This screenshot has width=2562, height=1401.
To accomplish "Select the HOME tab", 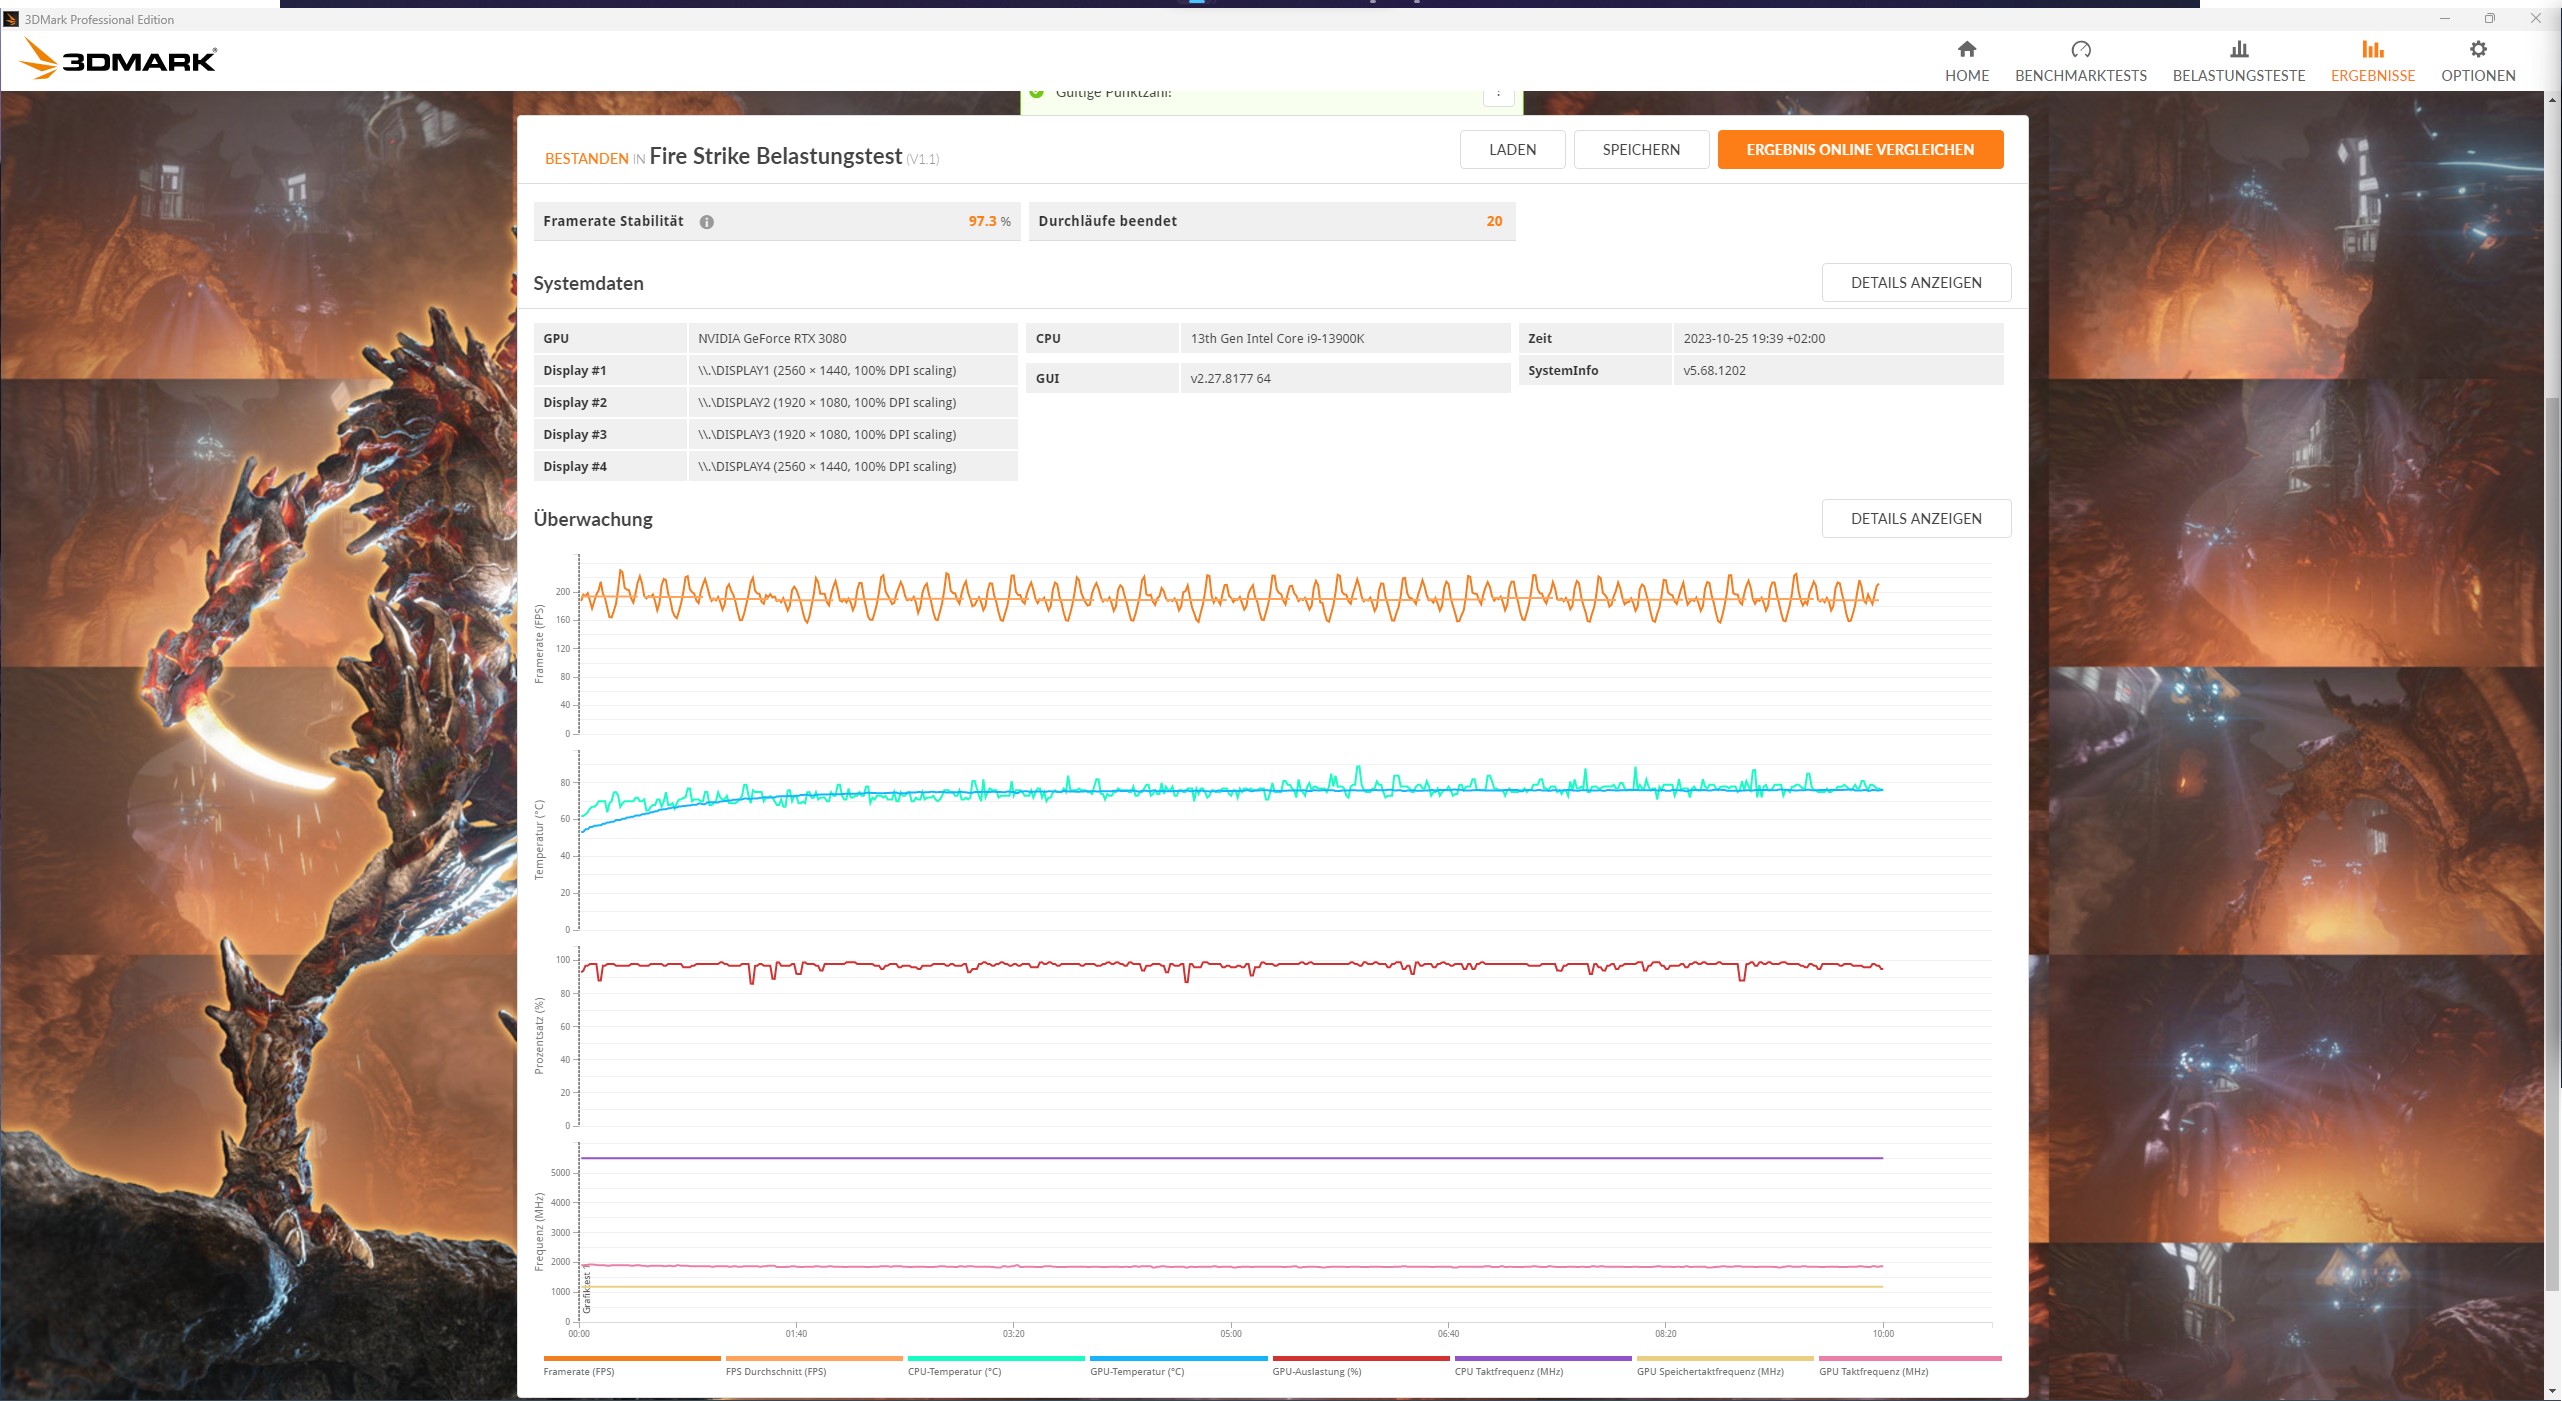I will (1966, 62).
